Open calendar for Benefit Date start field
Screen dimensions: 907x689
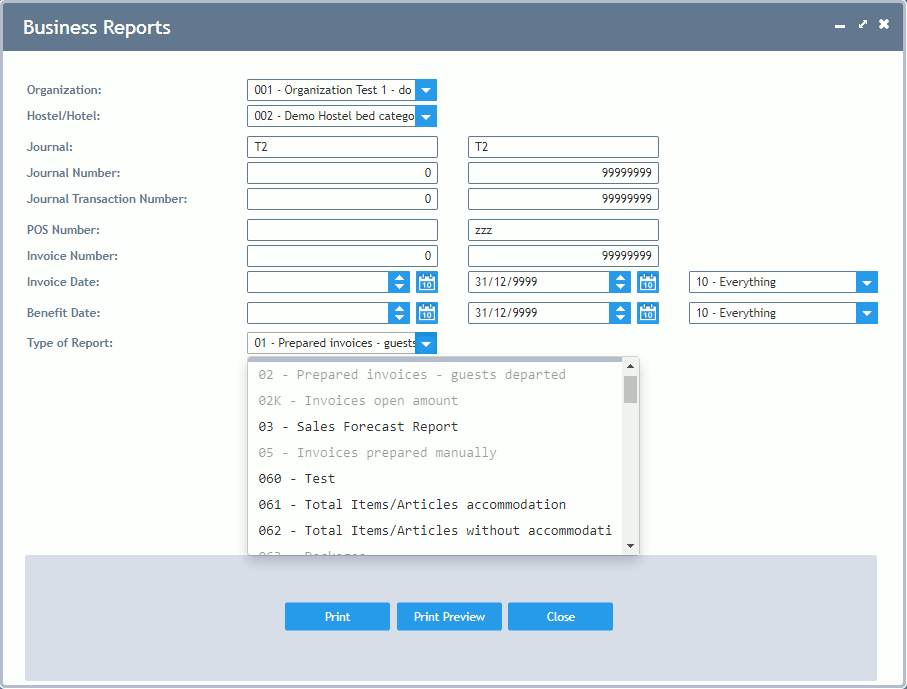click(427, 313)
